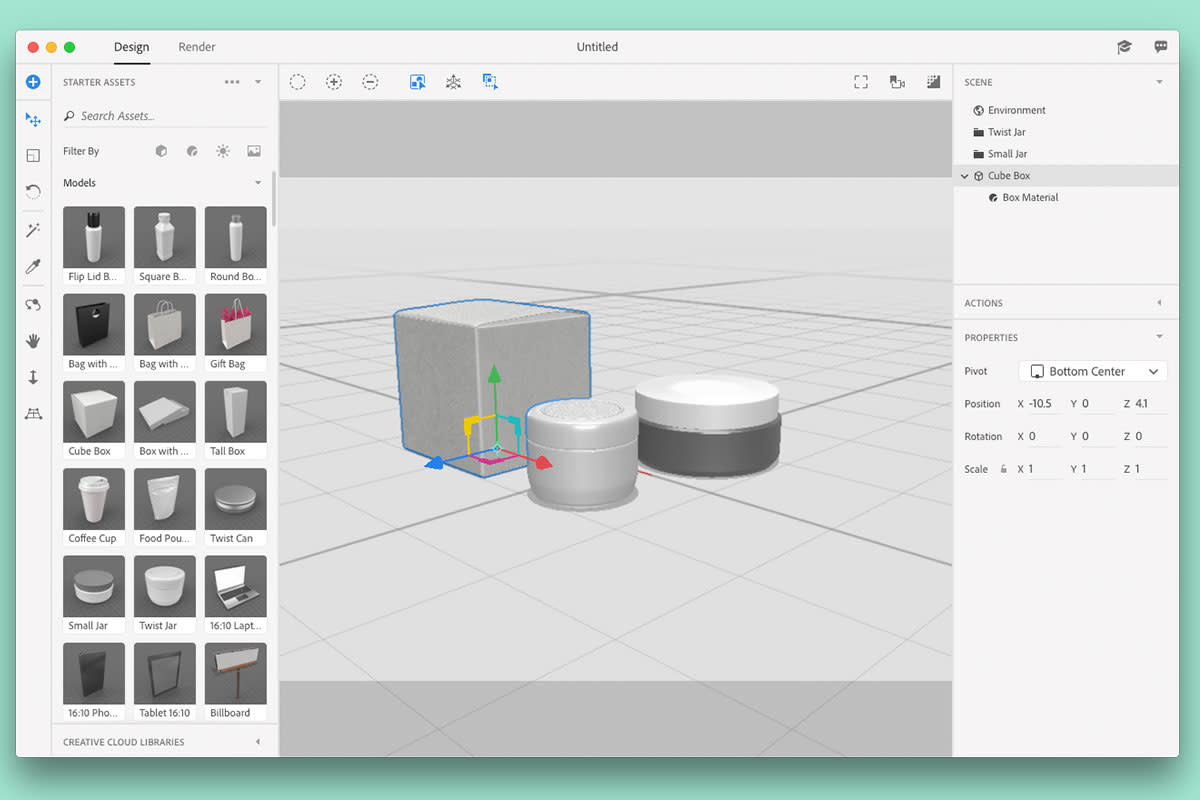Screen dimensions: 1200x800
Task: Filter assets by materials sphere icon
Action: 192,151
